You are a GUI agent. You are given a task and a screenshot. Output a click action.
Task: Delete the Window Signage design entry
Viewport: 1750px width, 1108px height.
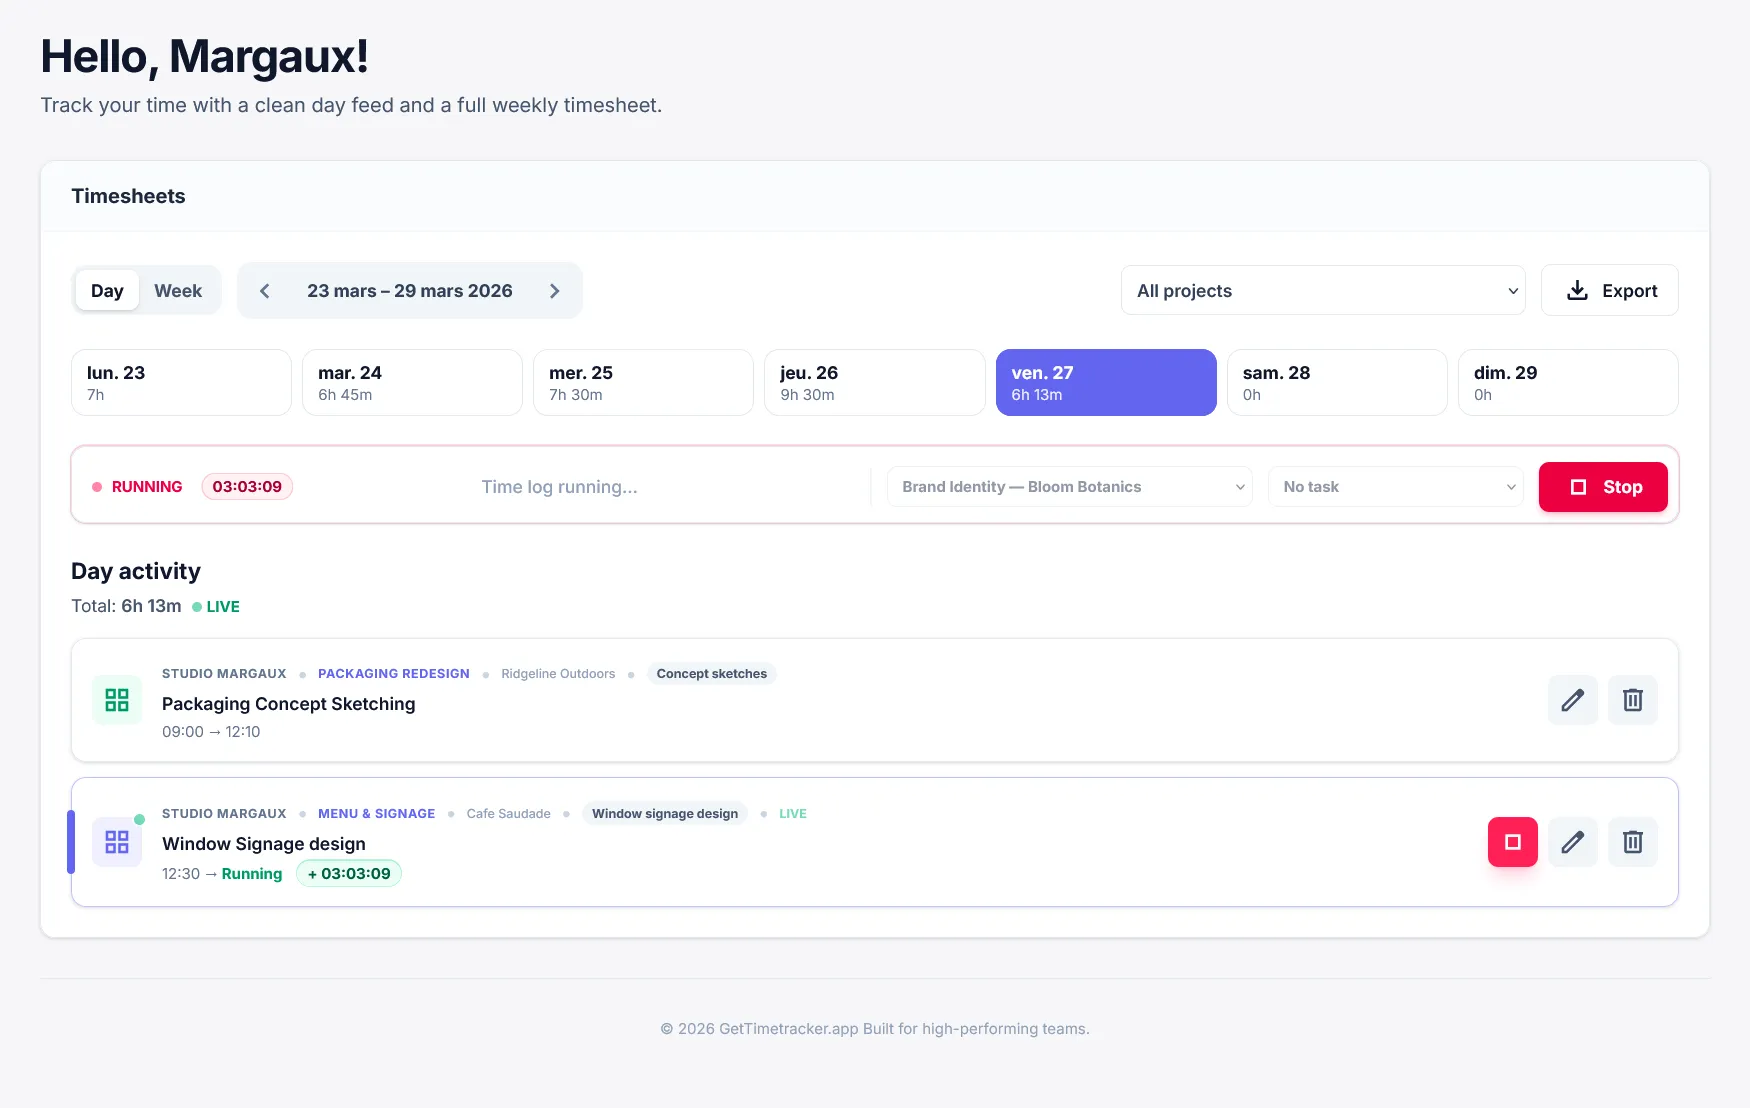point(1632,842)
